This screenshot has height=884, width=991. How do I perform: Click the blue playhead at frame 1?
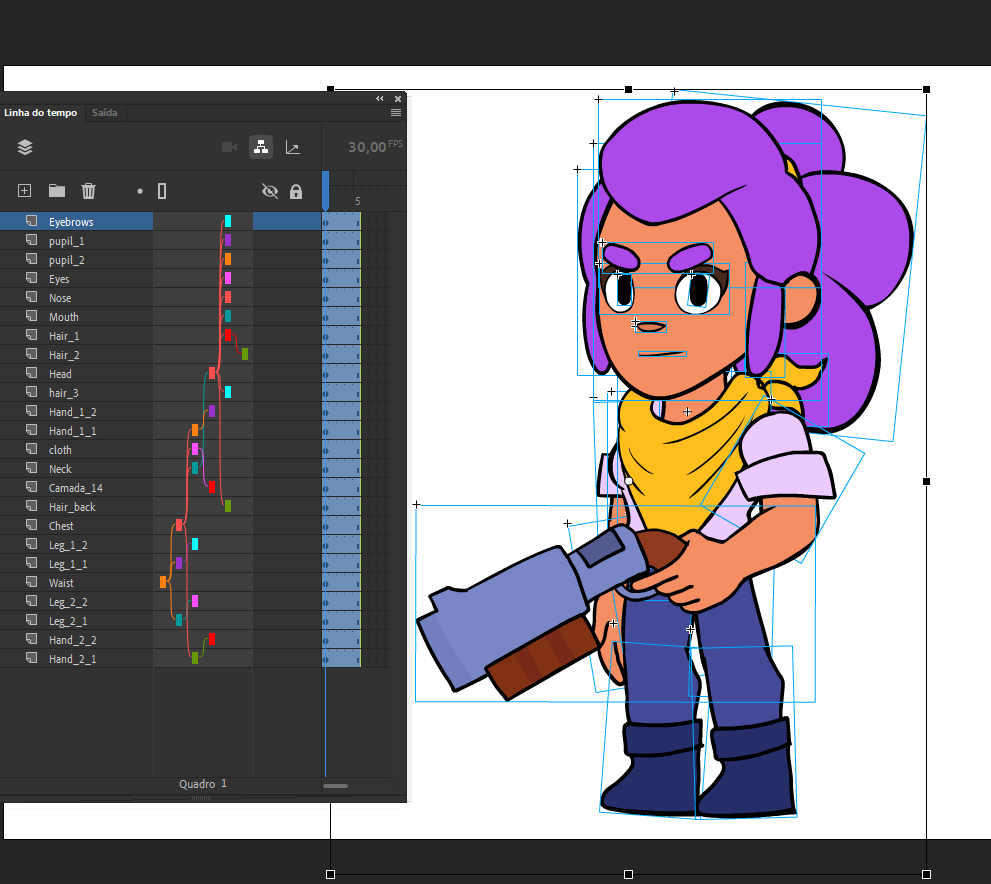point(325,190)
